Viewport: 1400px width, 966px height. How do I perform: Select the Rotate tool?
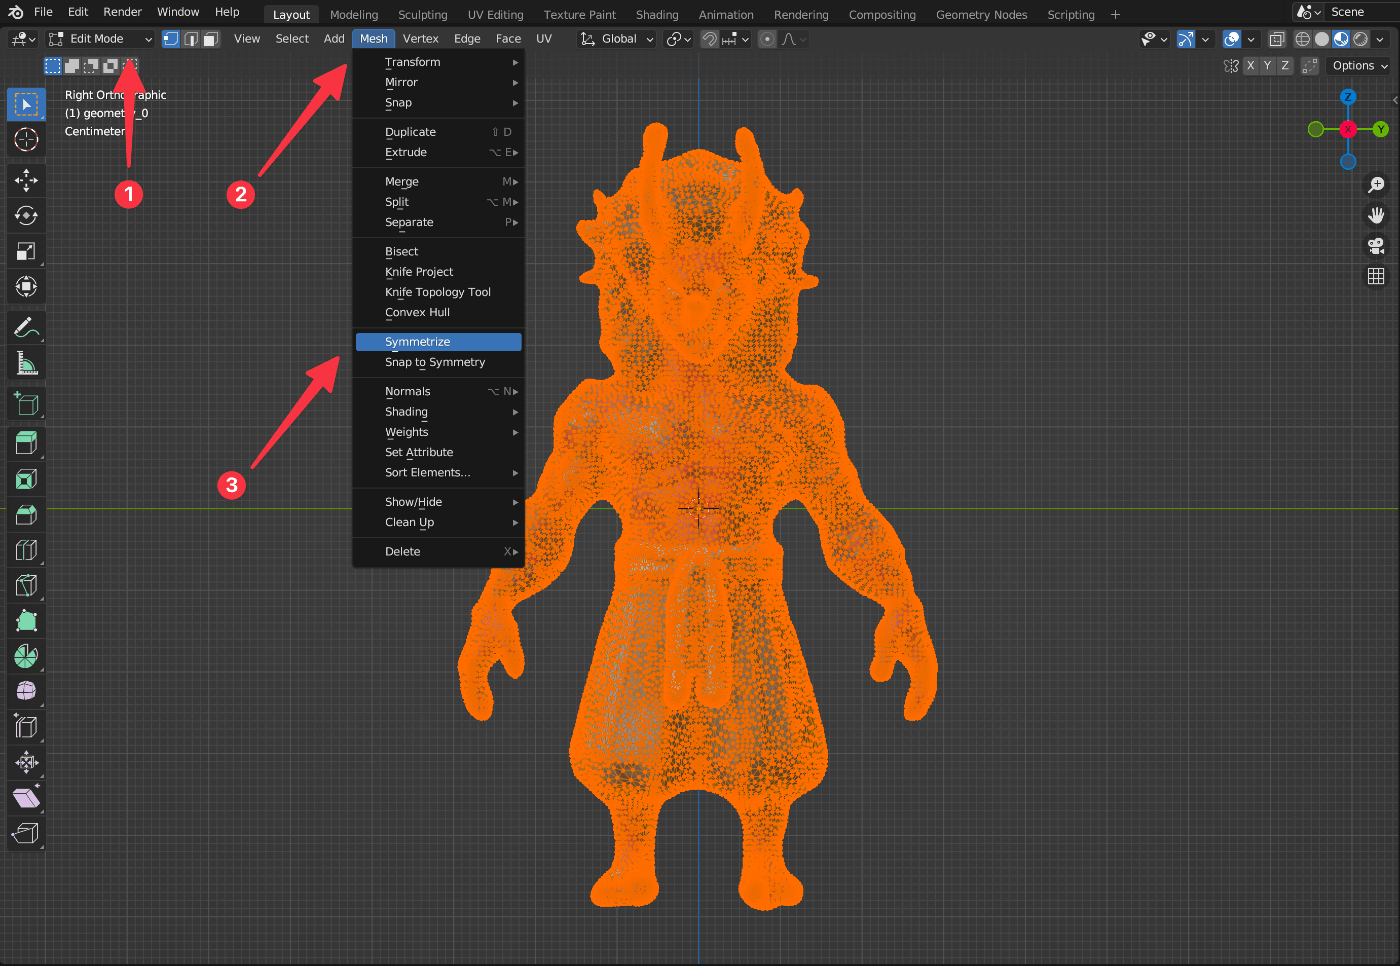26,216
